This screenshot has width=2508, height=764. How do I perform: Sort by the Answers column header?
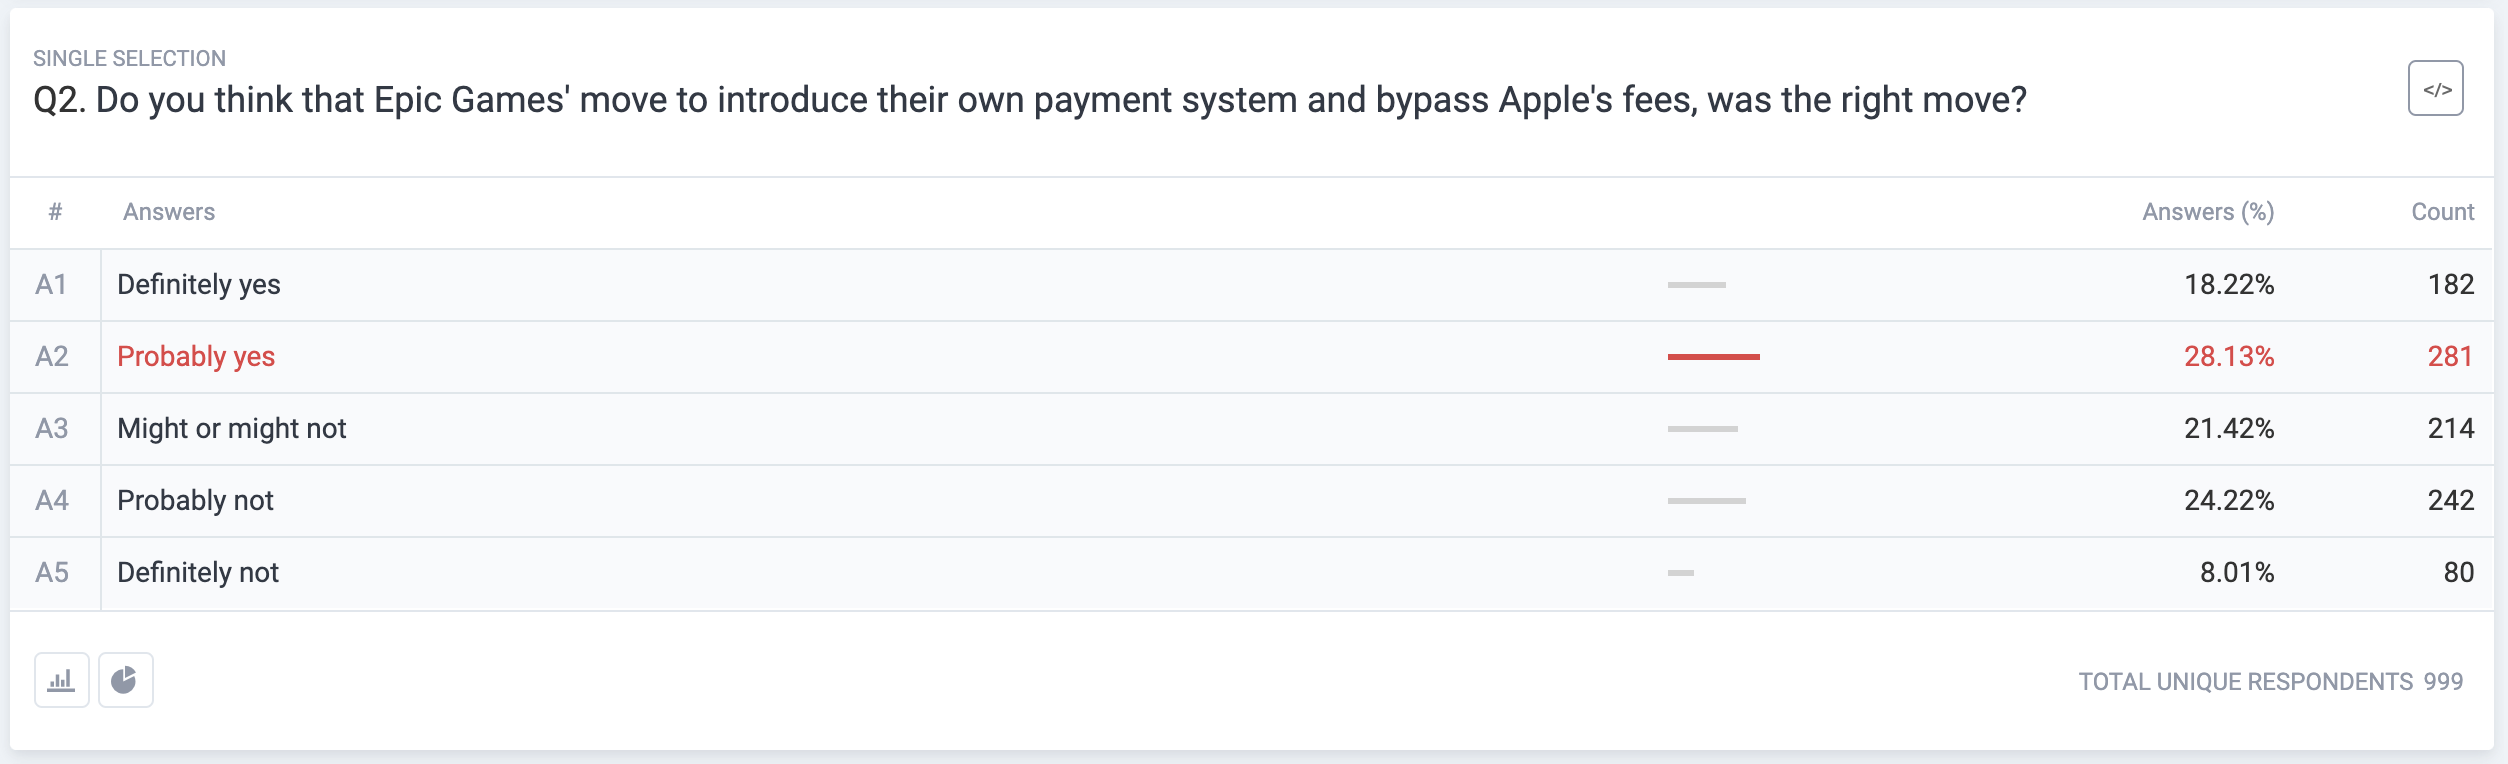(x=169, y=212)
